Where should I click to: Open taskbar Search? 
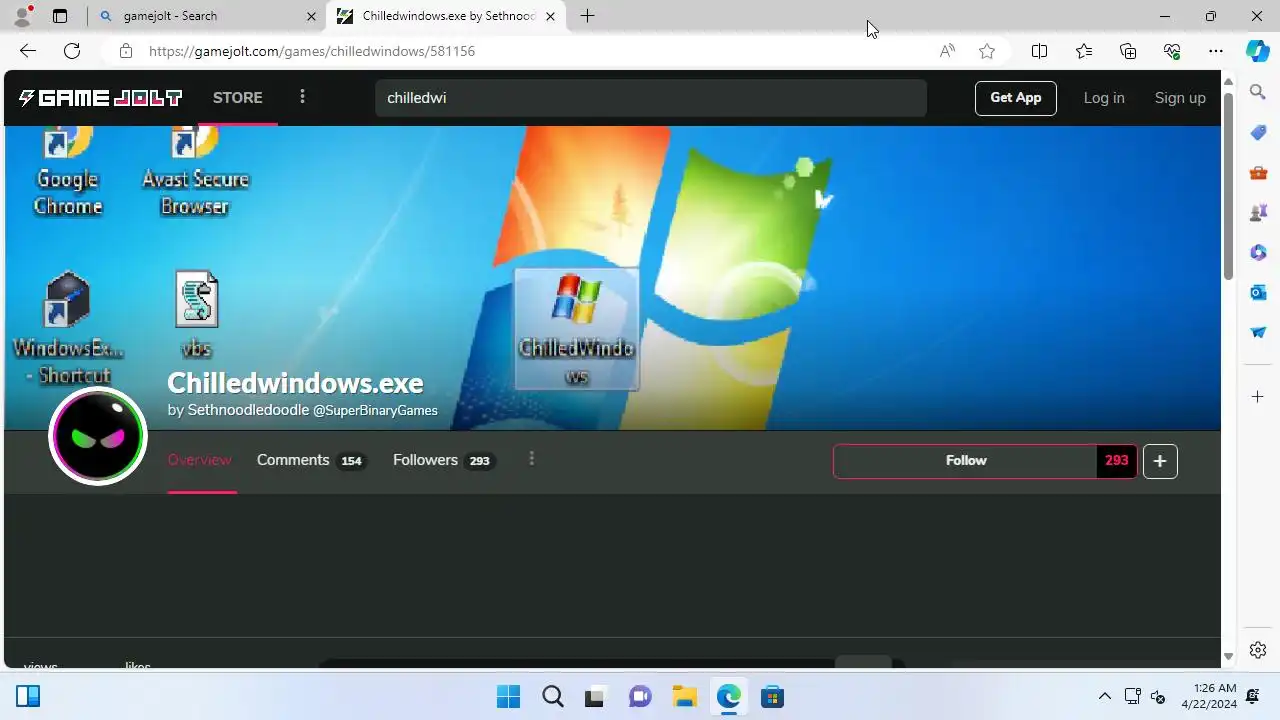[x=552, y=697]
